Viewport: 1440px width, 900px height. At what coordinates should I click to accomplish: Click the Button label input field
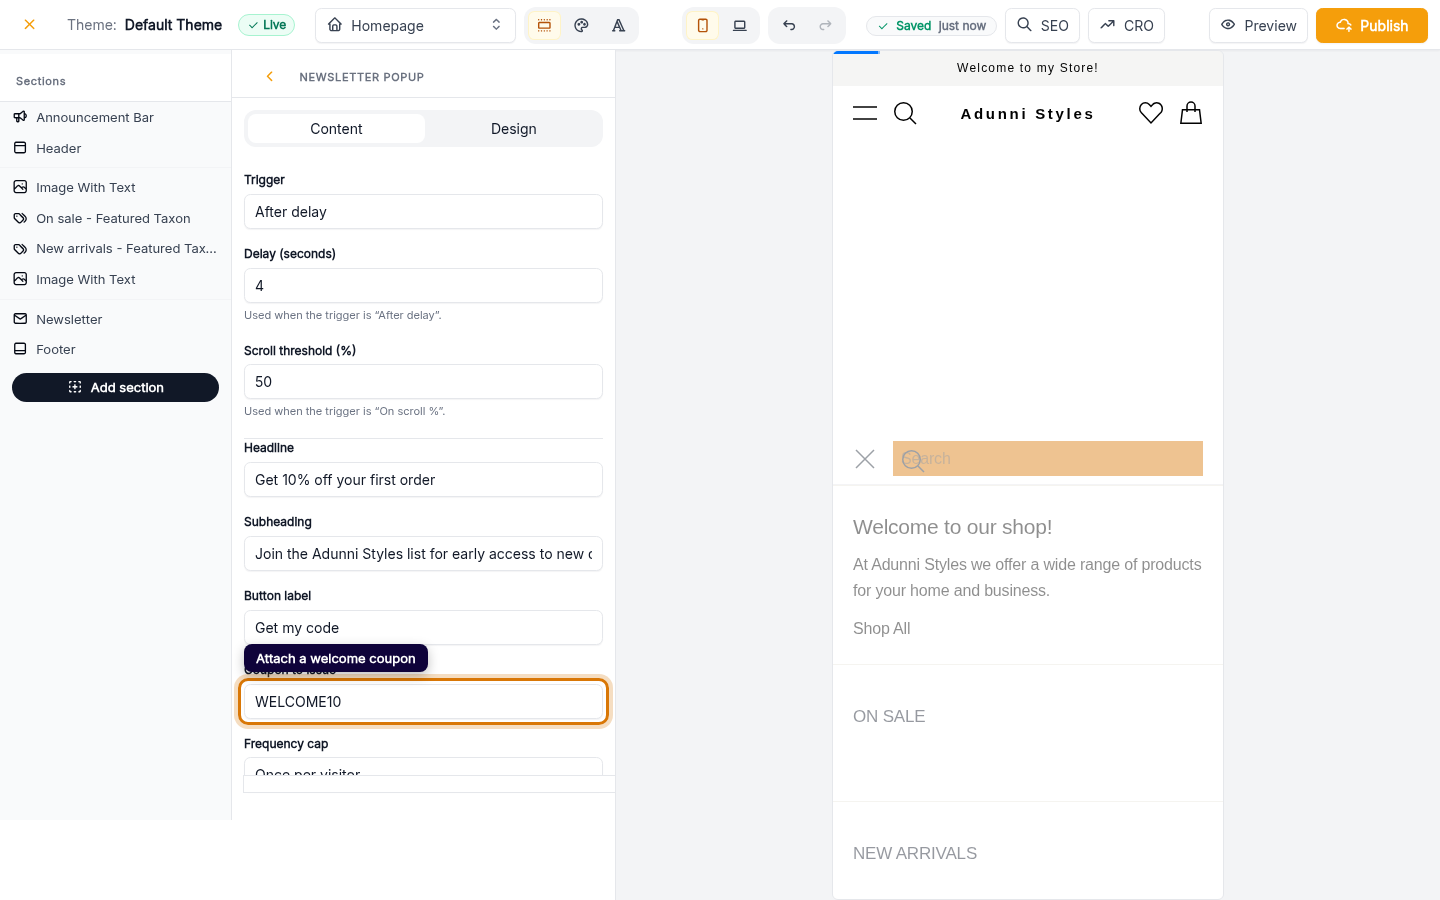pyautogui.click(x=423, y=628)
